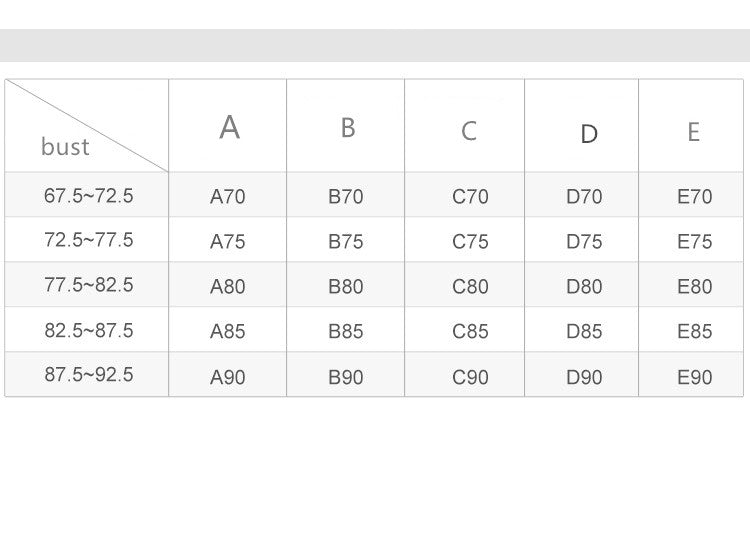Click the A70 size cell
Screen dimensions: 750x545
227,197
